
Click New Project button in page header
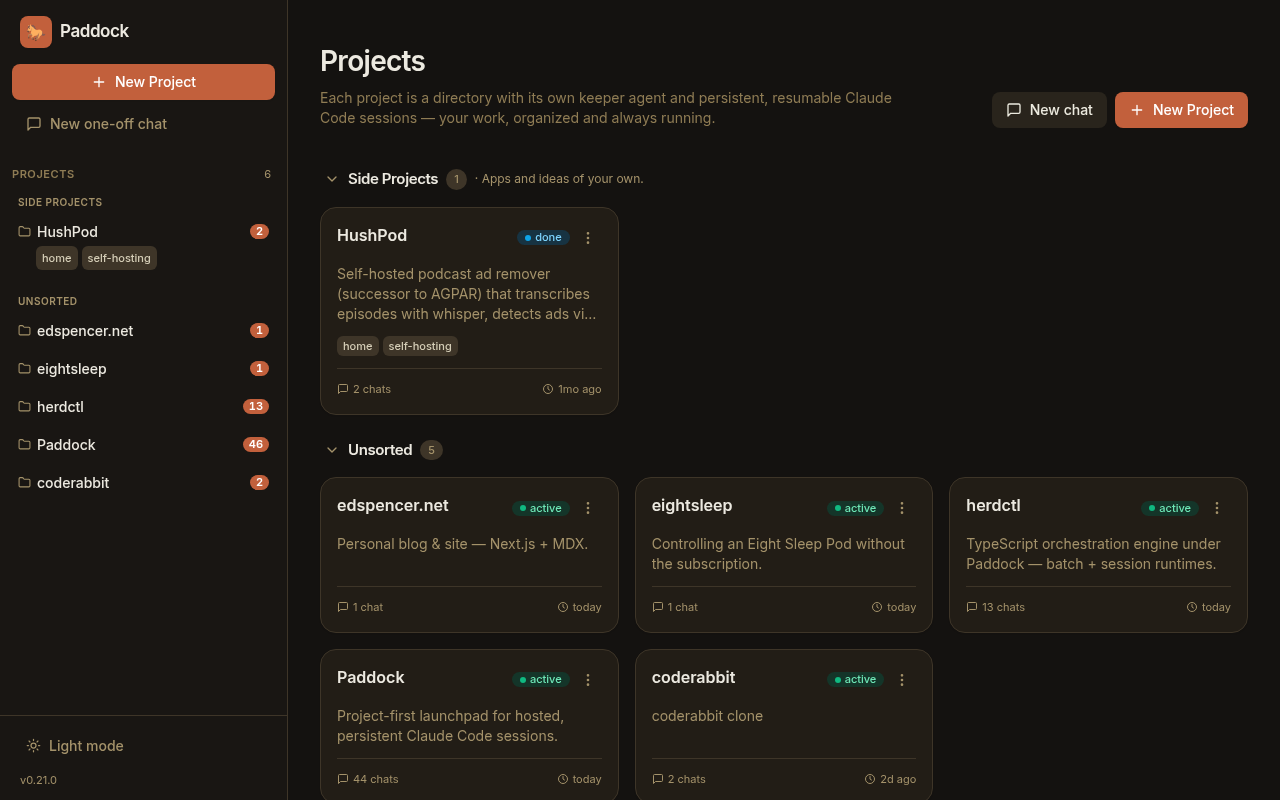pos(1181,110)
